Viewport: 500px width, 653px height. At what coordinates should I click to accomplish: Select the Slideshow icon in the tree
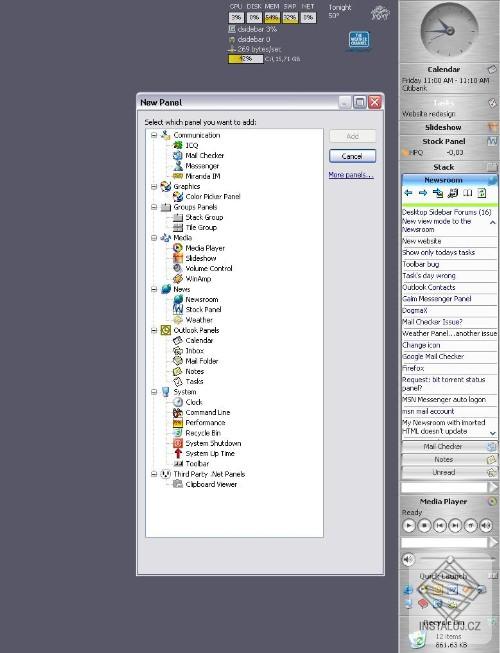[178, 258]
